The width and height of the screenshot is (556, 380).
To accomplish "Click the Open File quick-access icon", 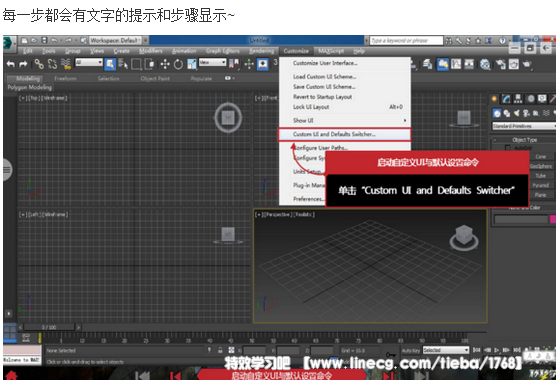I will pos(34,40).
